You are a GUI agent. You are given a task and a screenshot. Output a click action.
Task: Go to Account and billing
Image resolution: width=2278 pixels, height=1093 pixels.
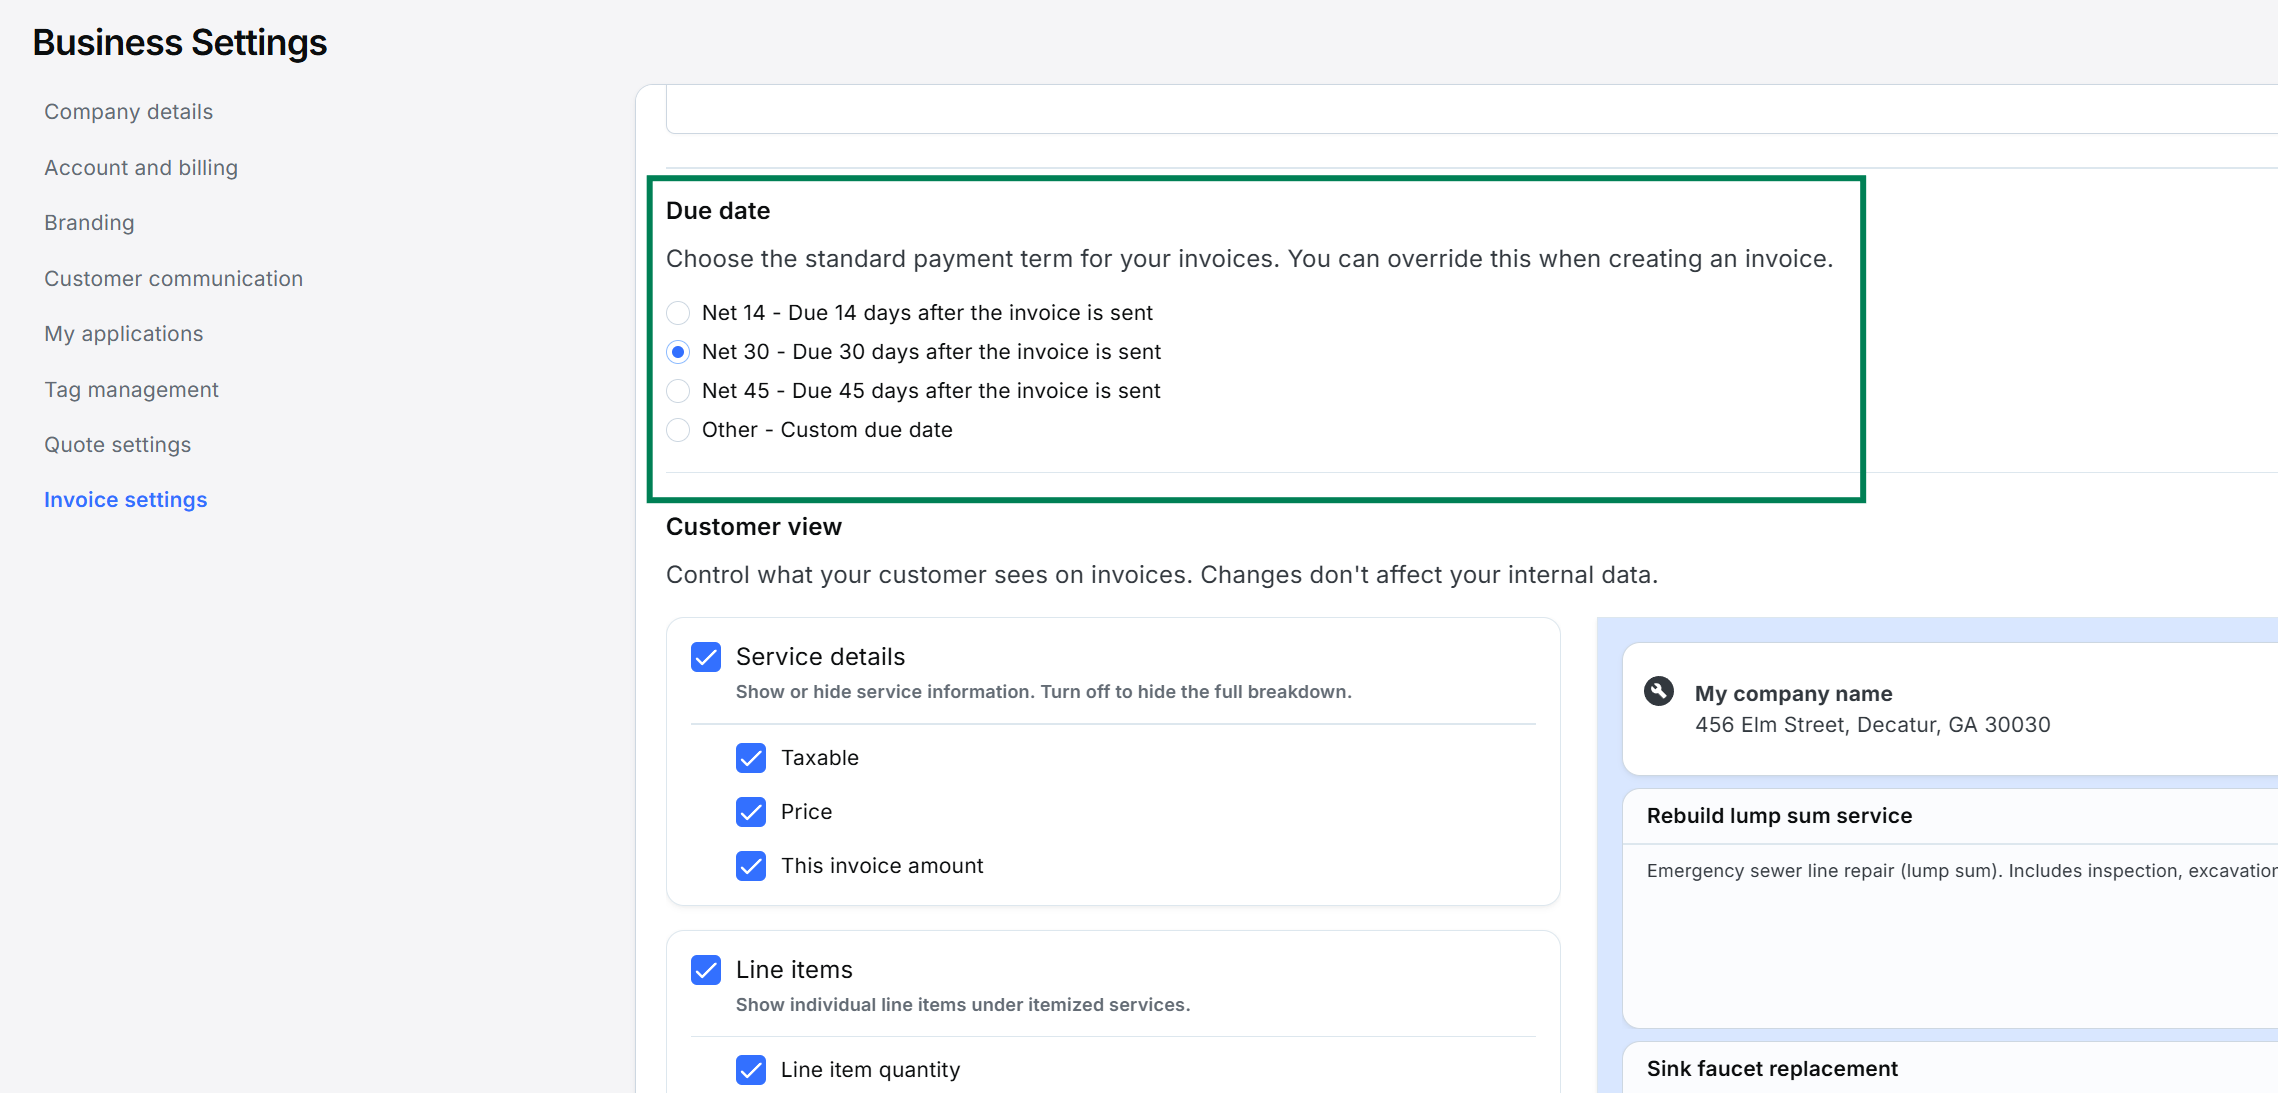click(141, 168)
